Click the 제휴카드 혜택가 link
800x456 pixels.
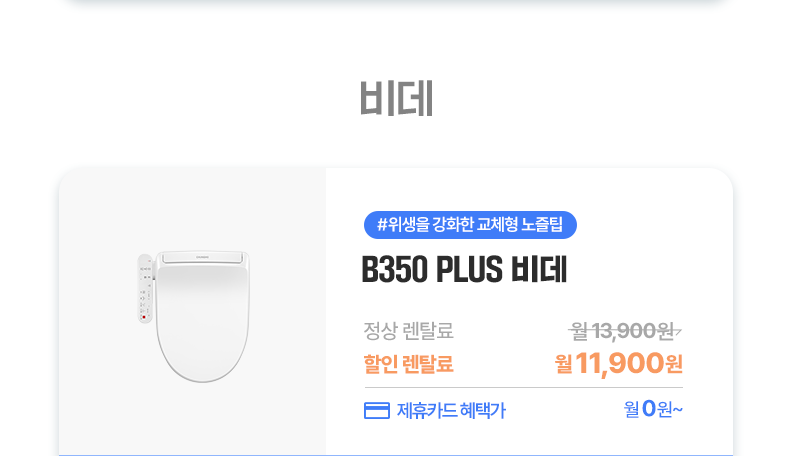click(x=451, y=410)
